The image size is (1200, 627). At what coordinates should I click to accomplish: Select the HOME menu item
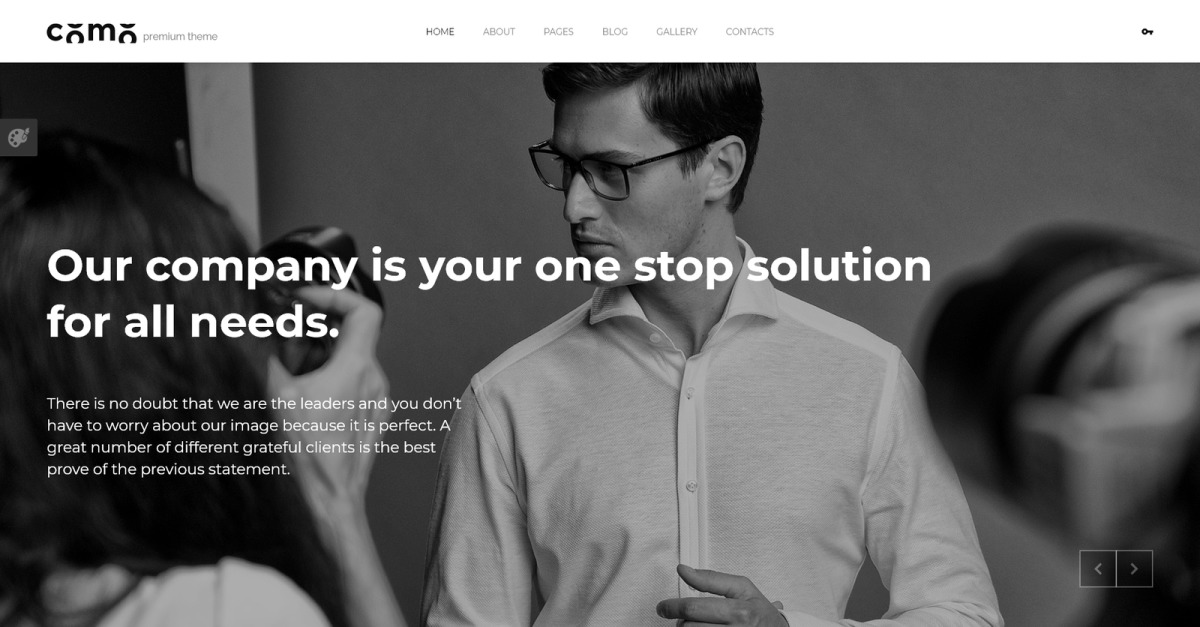click(x=440, y=32)
